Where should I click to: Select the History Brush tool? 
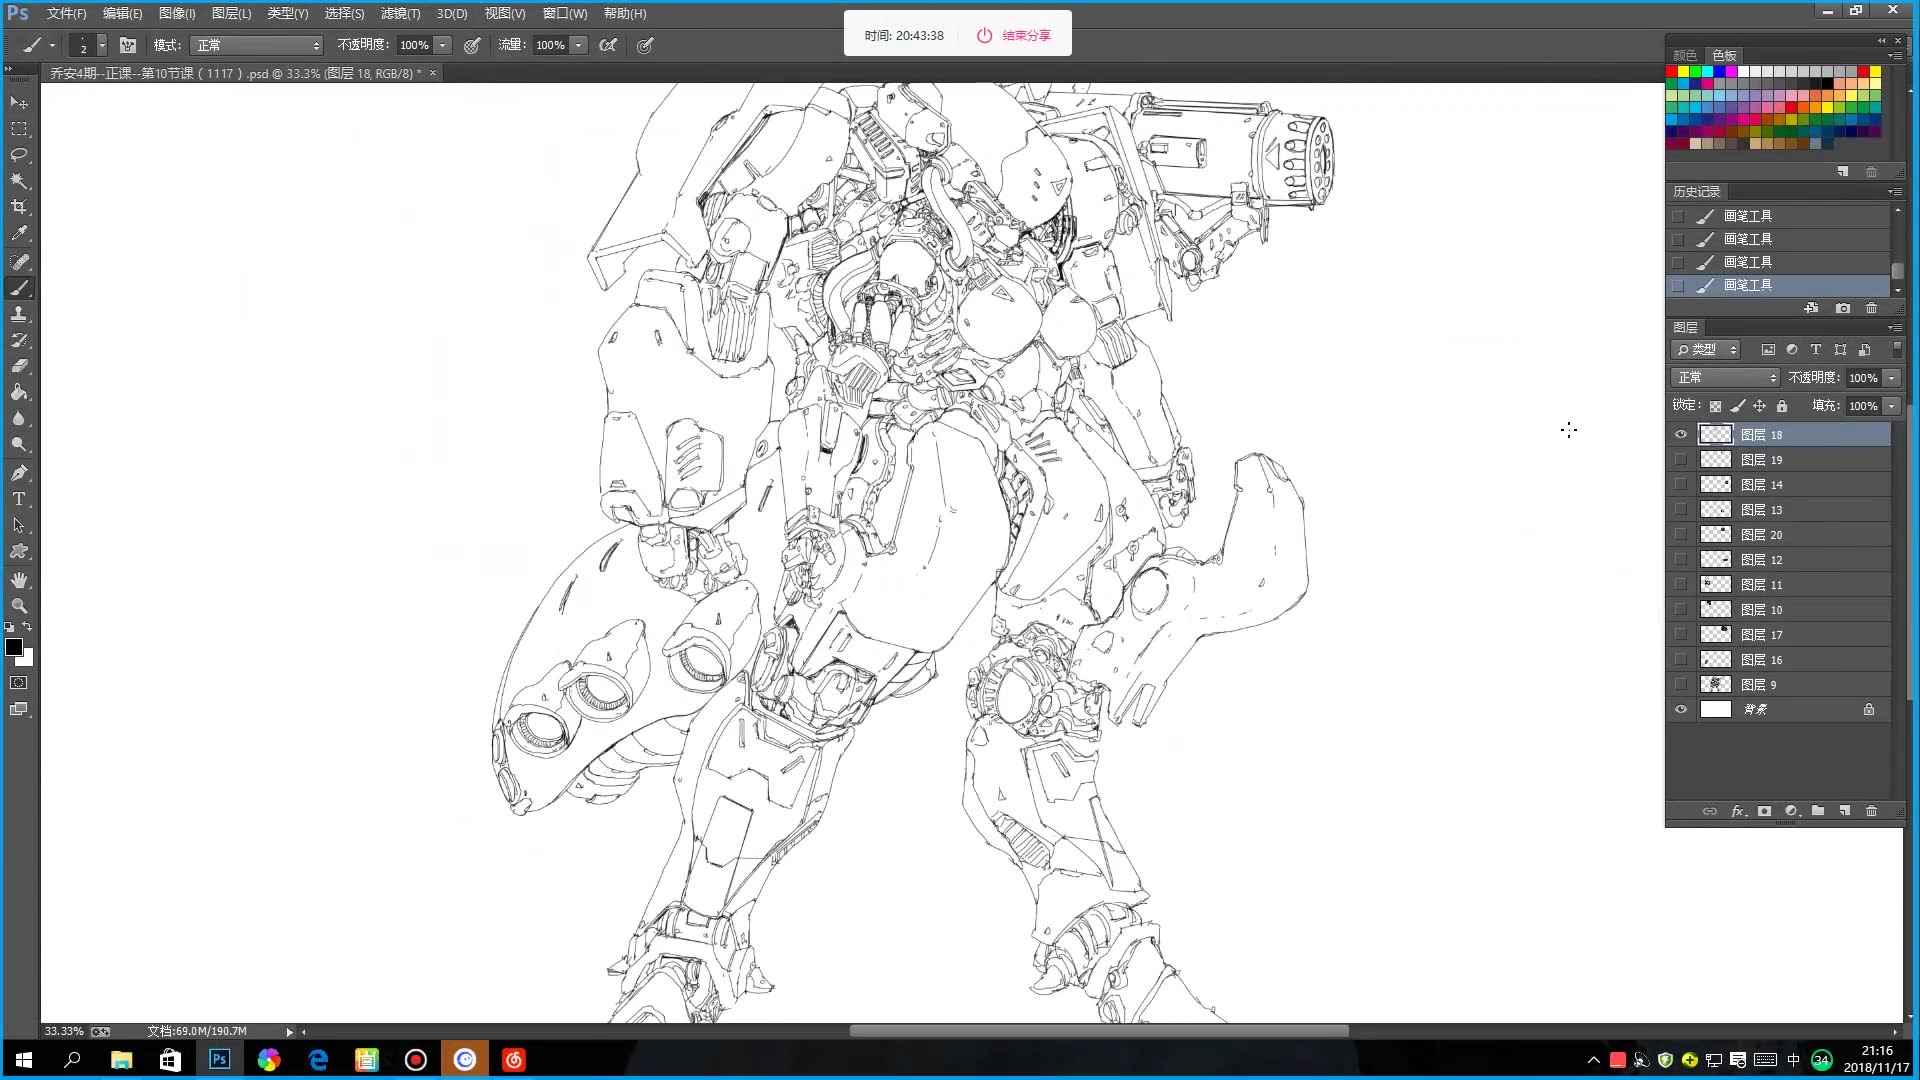pos(19,340)
